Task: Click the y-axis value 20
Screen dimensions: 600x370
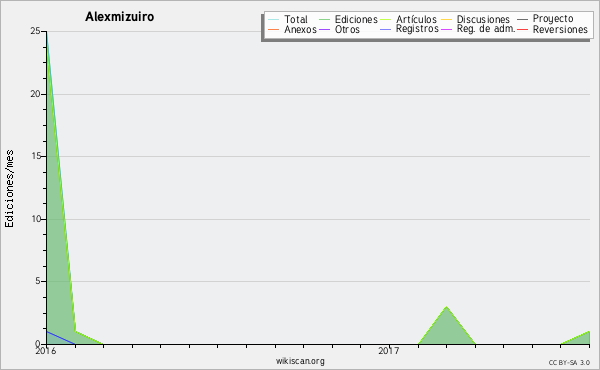Action: point(35,94)
